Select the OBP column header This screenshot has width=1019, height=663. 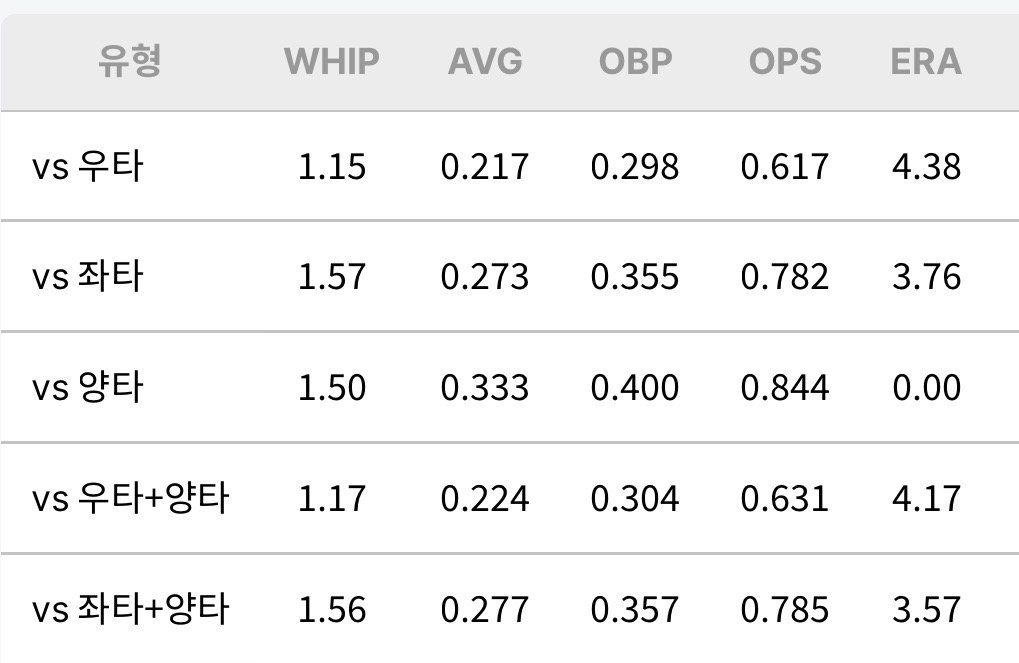click(x=635, y=62)
